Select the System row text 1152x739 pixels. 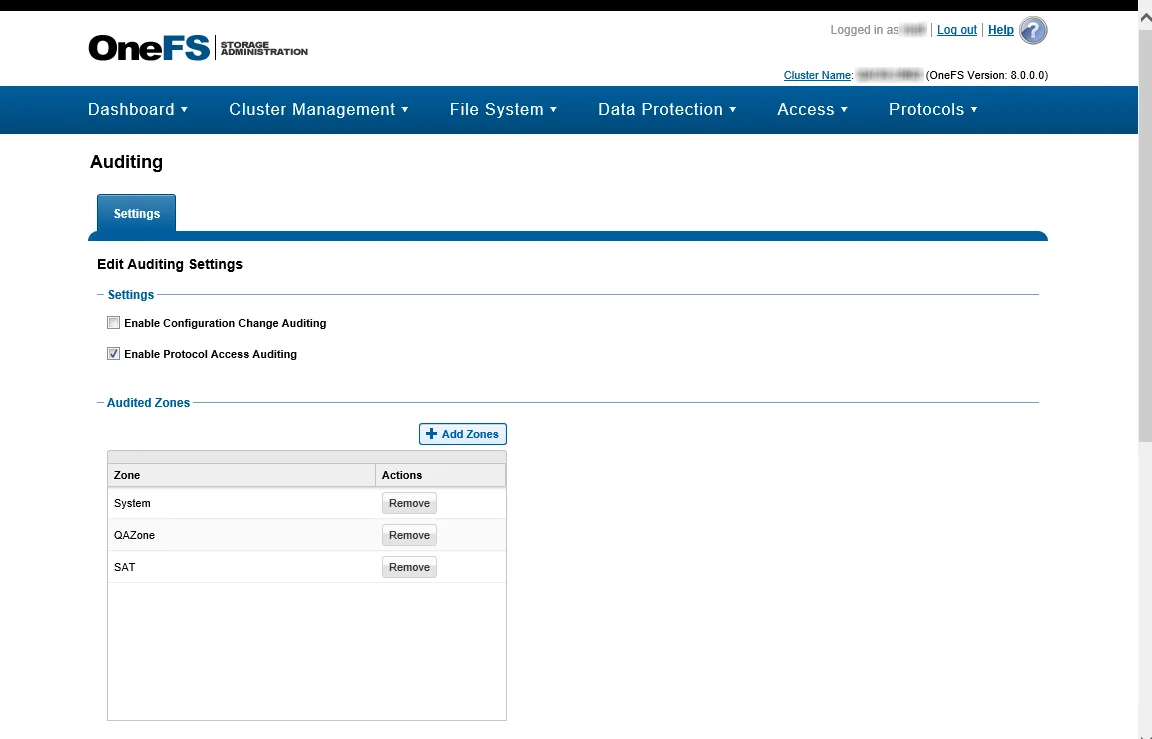coord(132,503)
